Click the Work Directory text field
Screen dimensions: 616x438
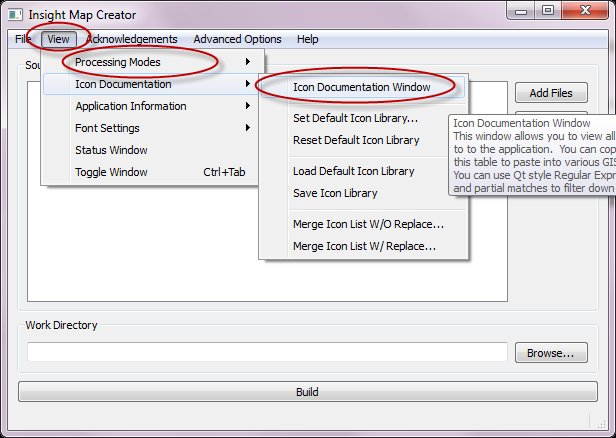pyautogui.click(x=267, y=352)
